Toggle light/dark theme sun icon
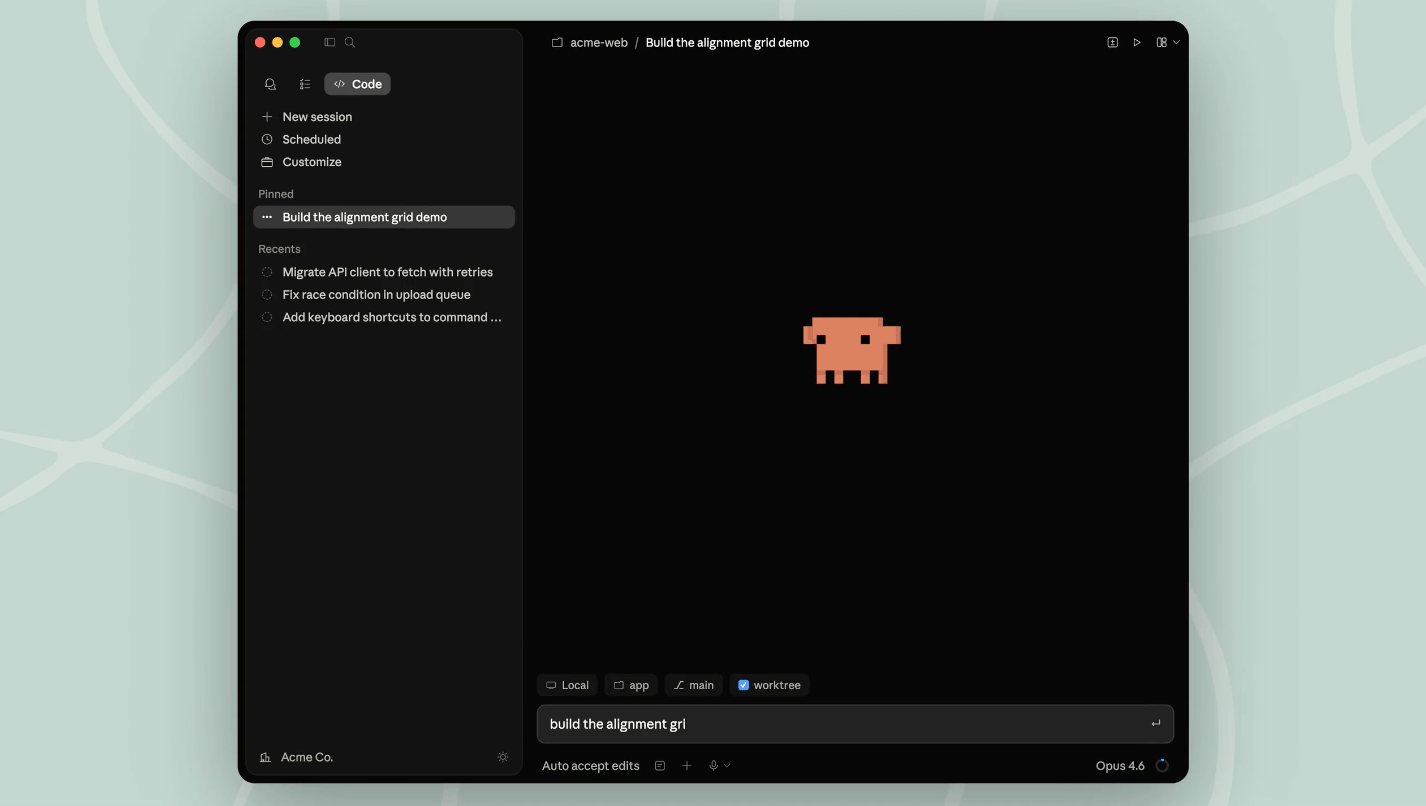 pyautogui.click(x=503, y=757)
